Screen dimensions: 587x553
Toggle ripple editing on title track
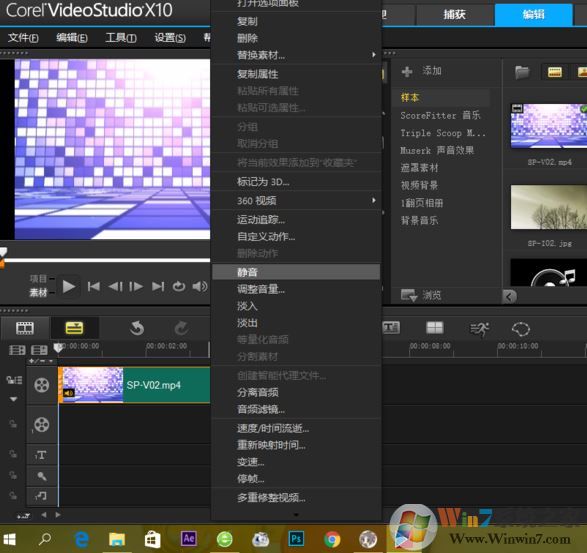tap(13, 454)
